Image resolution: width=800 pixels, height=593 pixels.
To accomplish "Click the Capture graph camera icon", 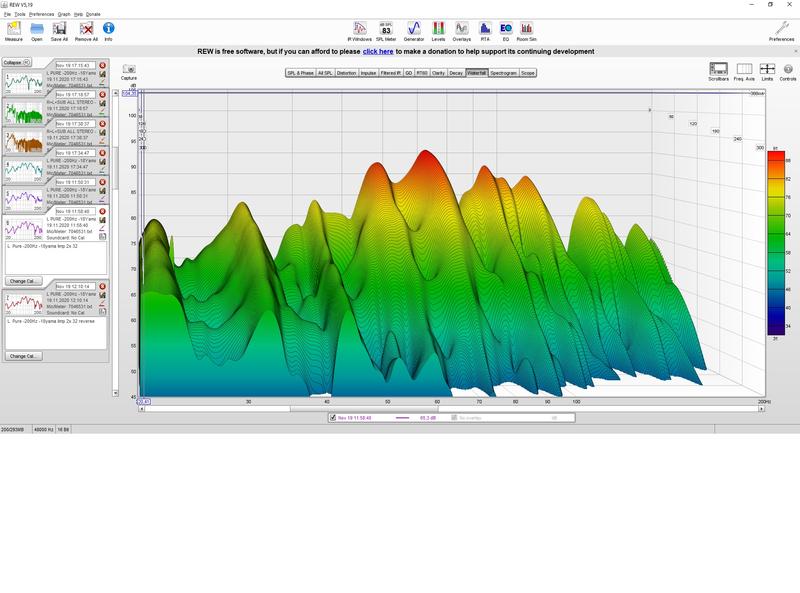I will [129, 72].
